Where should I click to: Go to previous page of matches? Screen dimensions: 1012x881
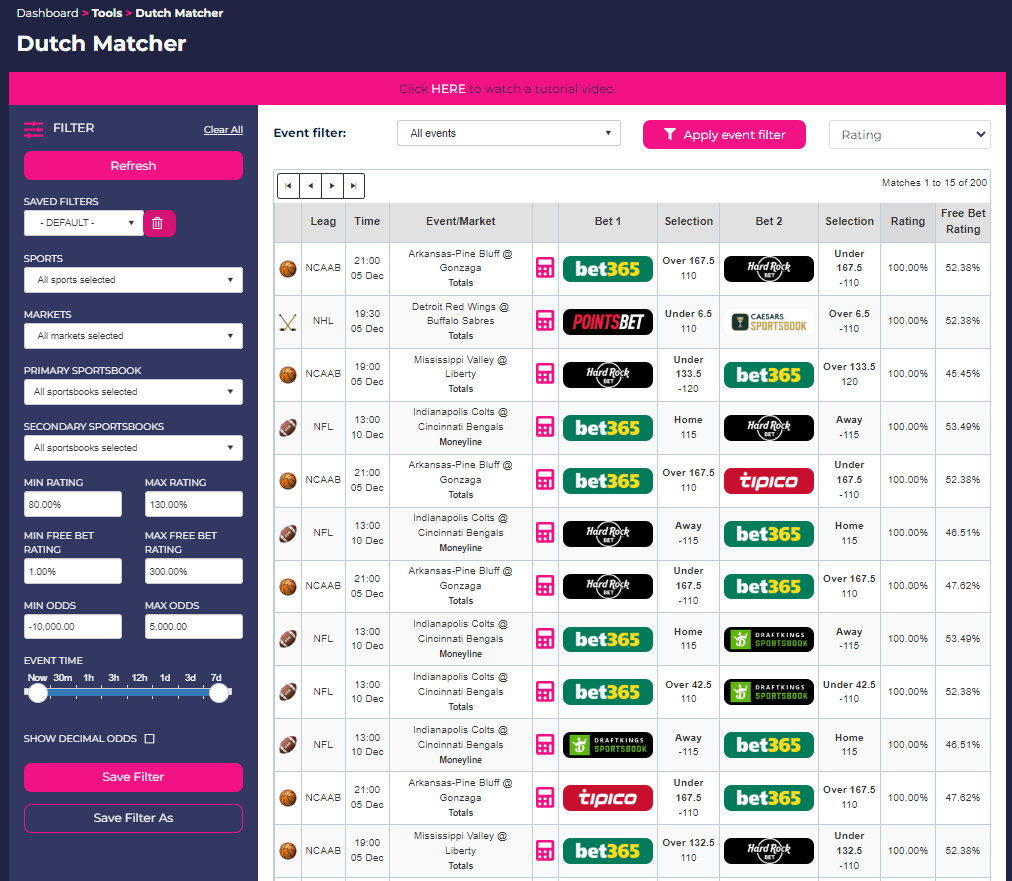pos(310,186)
